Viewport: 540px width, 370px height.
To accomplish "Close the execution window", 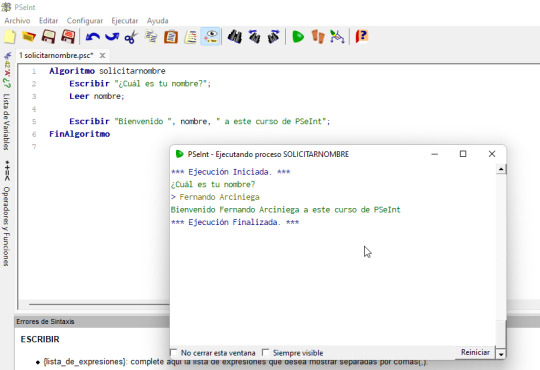I will pyautogui.click(x=492, y=154).
